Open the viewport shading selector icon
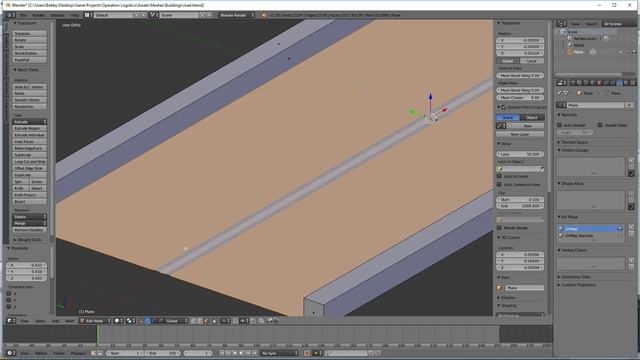The image size is (640, 360). 118,321
